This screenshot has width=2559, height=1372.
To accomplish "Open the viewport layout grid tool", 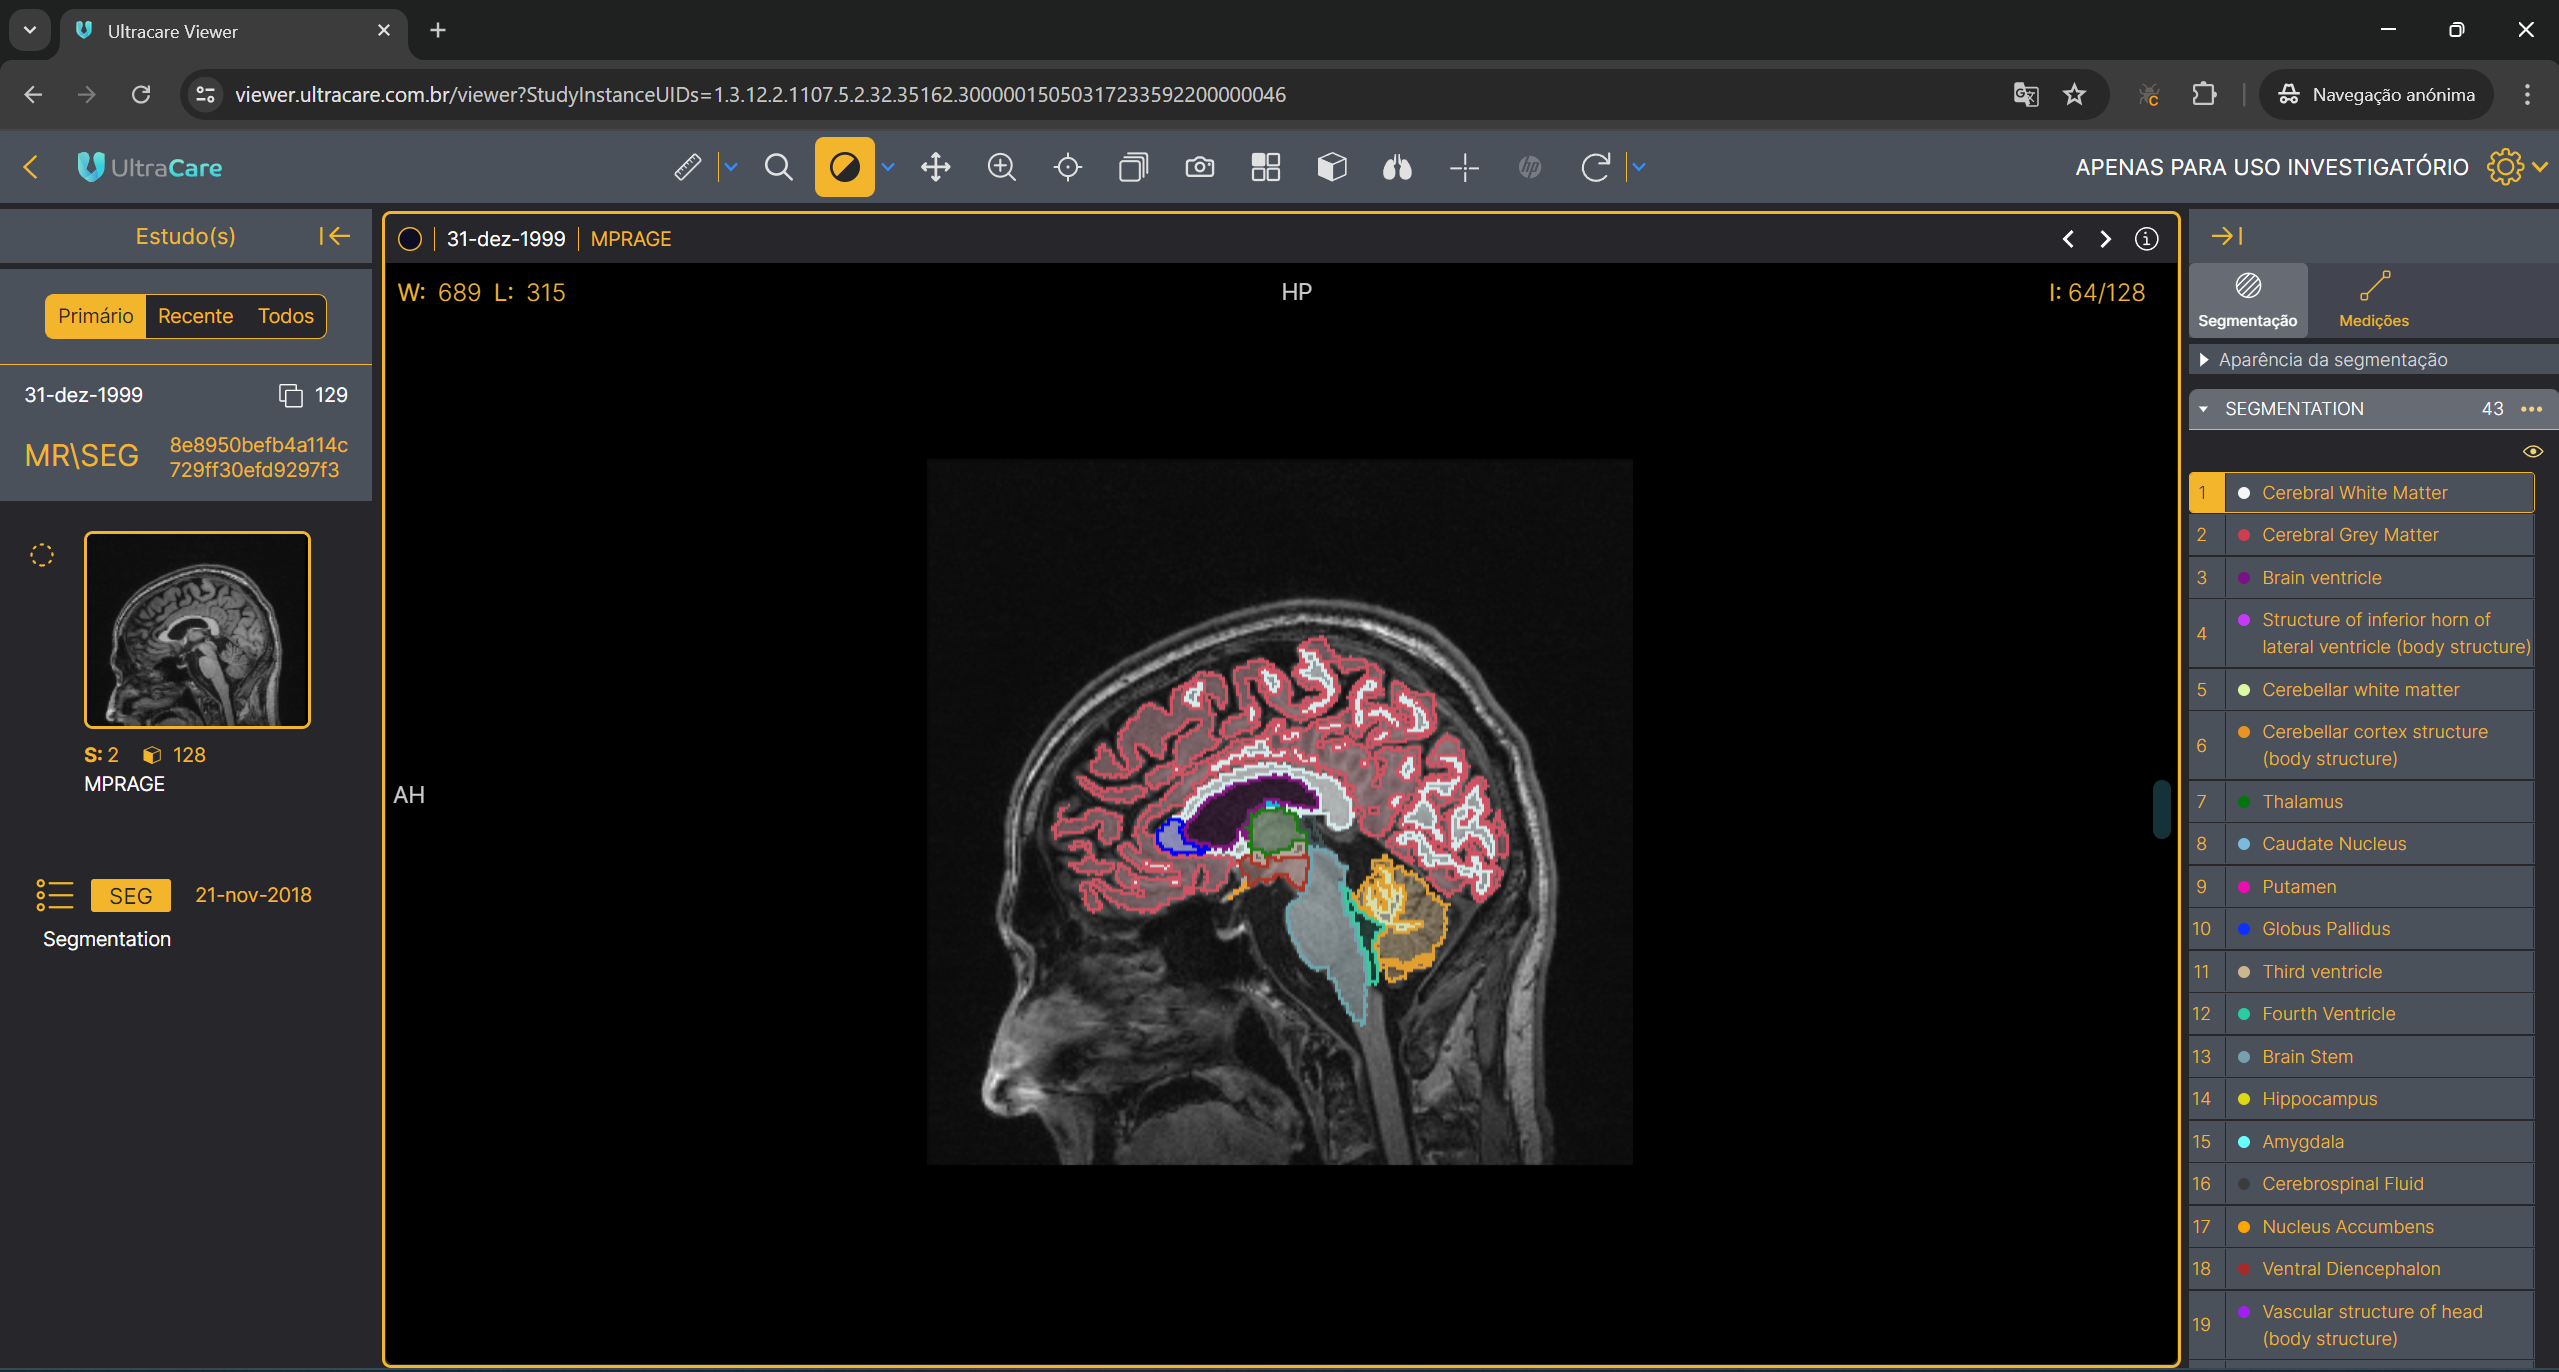I will (x=1265, y=167).
